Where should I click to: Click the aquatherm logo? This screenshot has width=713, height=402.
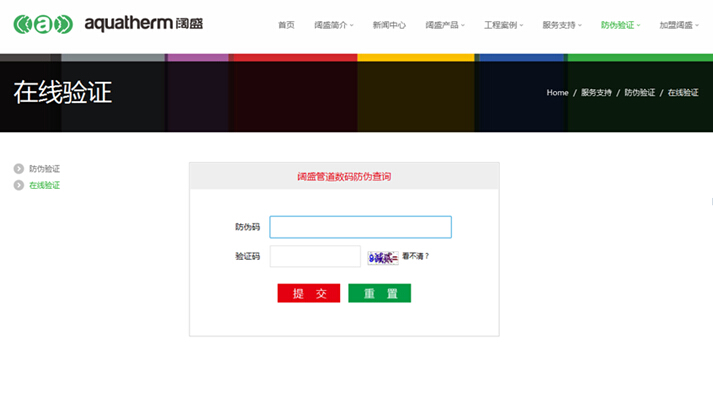pyautogui.click(x=108, y=24)
